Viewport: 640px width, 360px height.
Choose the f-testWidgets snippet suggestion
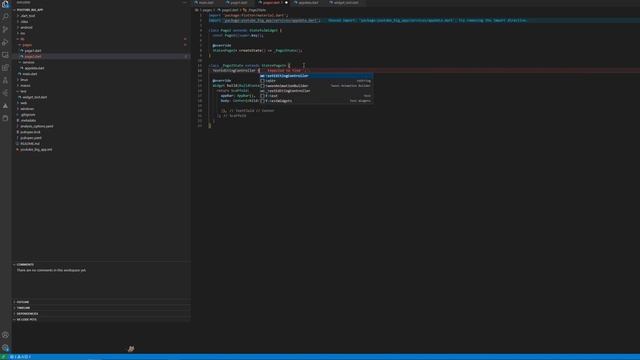coord(316,101)
